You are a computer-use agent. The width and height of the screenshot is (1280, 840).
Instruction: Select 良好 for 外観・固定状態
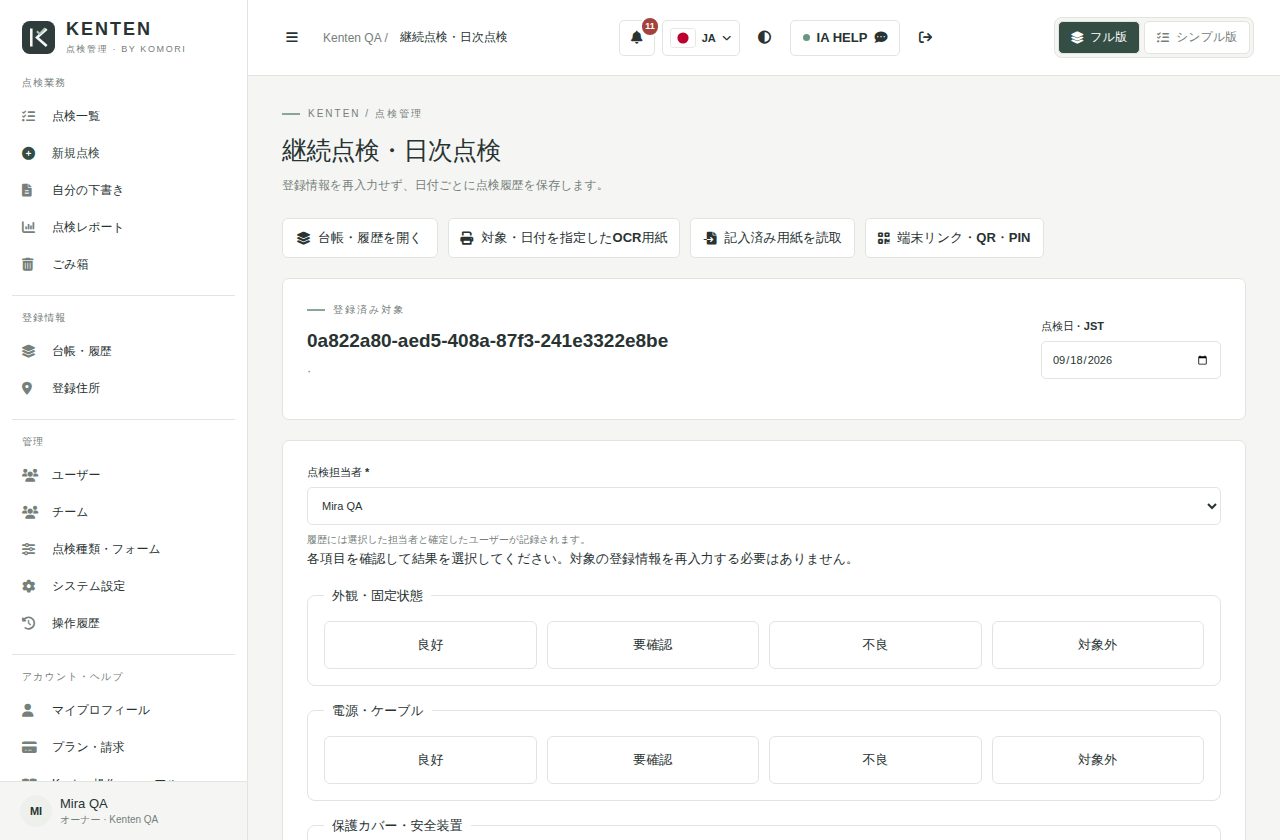pos(430,645)
